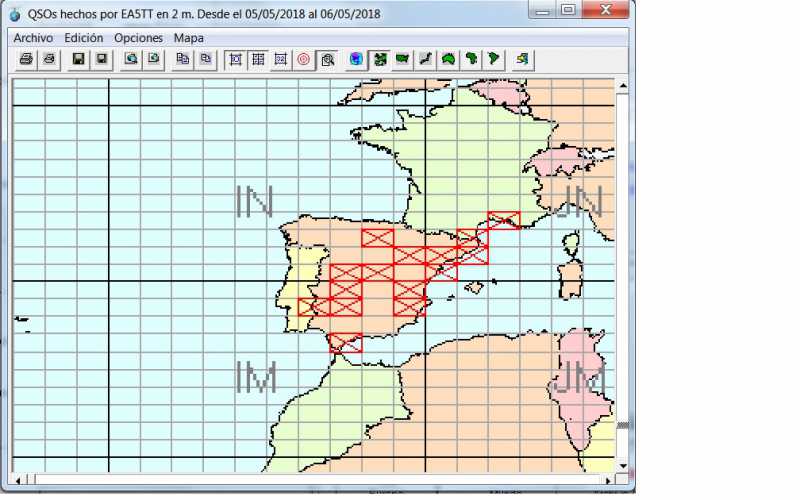The image size is (800, 500).
Task: Click the horizontal scrollbar thumb
Action: pos(31,480)
